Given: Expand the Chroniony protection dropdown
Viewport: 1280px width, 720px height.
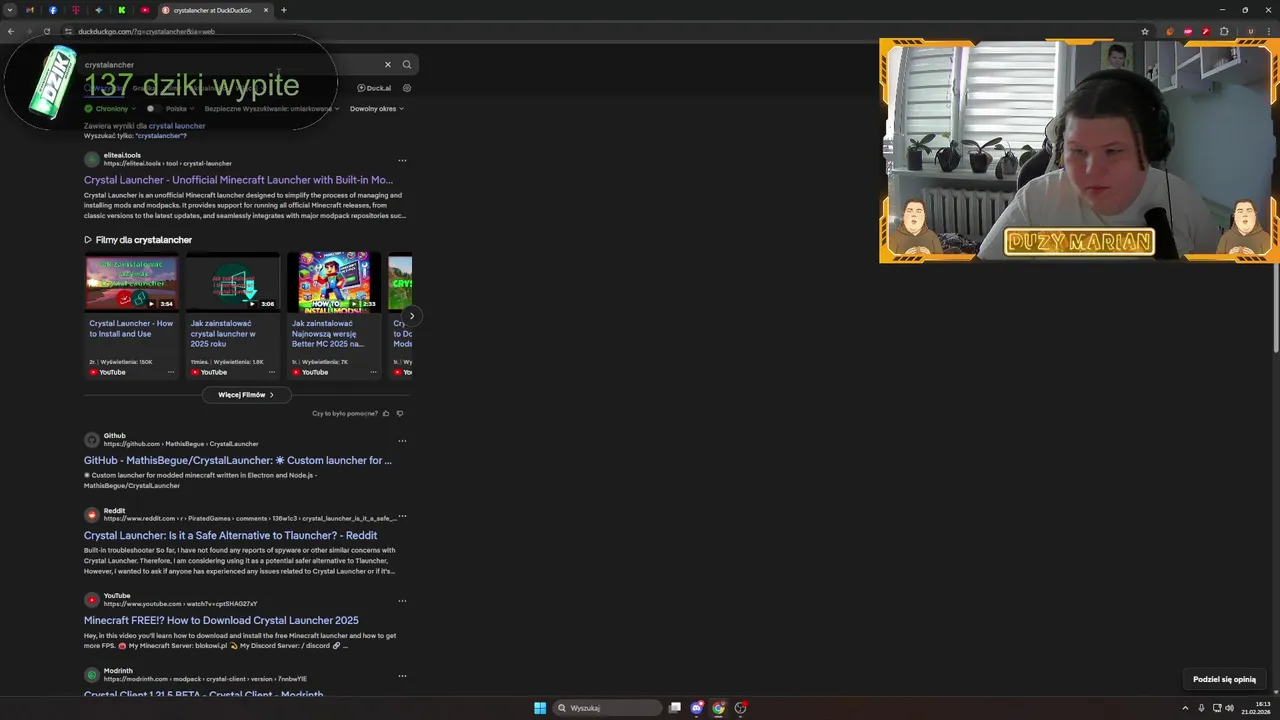Looking at the screenshot, I should tap(110, 108).
